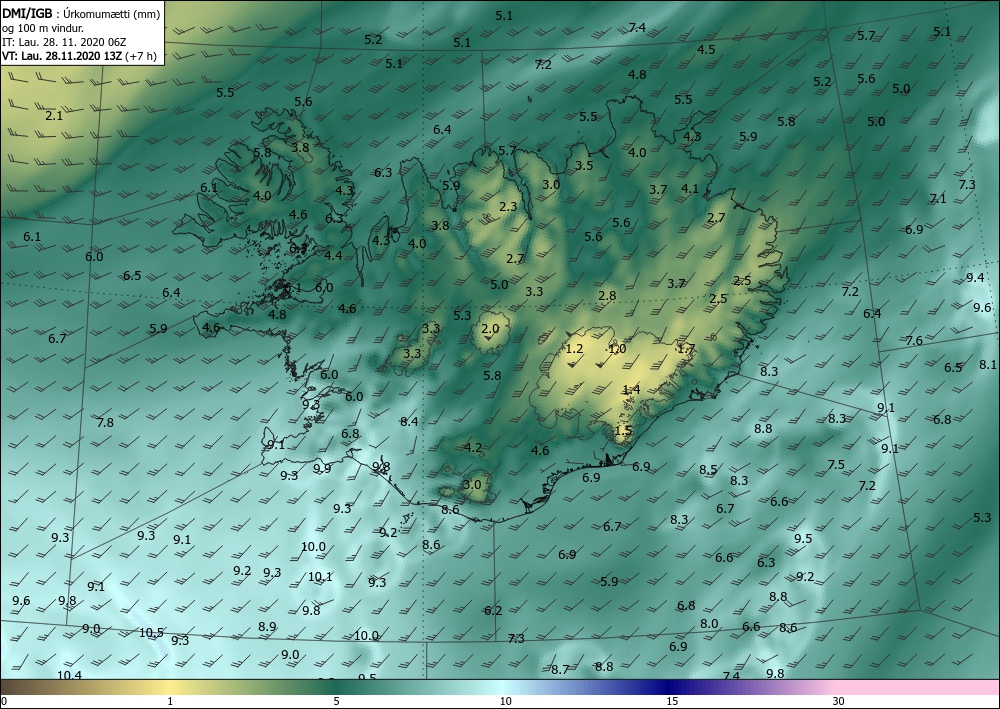1000x709 pixels.
Task: Click the '1.7' value on the map
Action: (686, 349)
